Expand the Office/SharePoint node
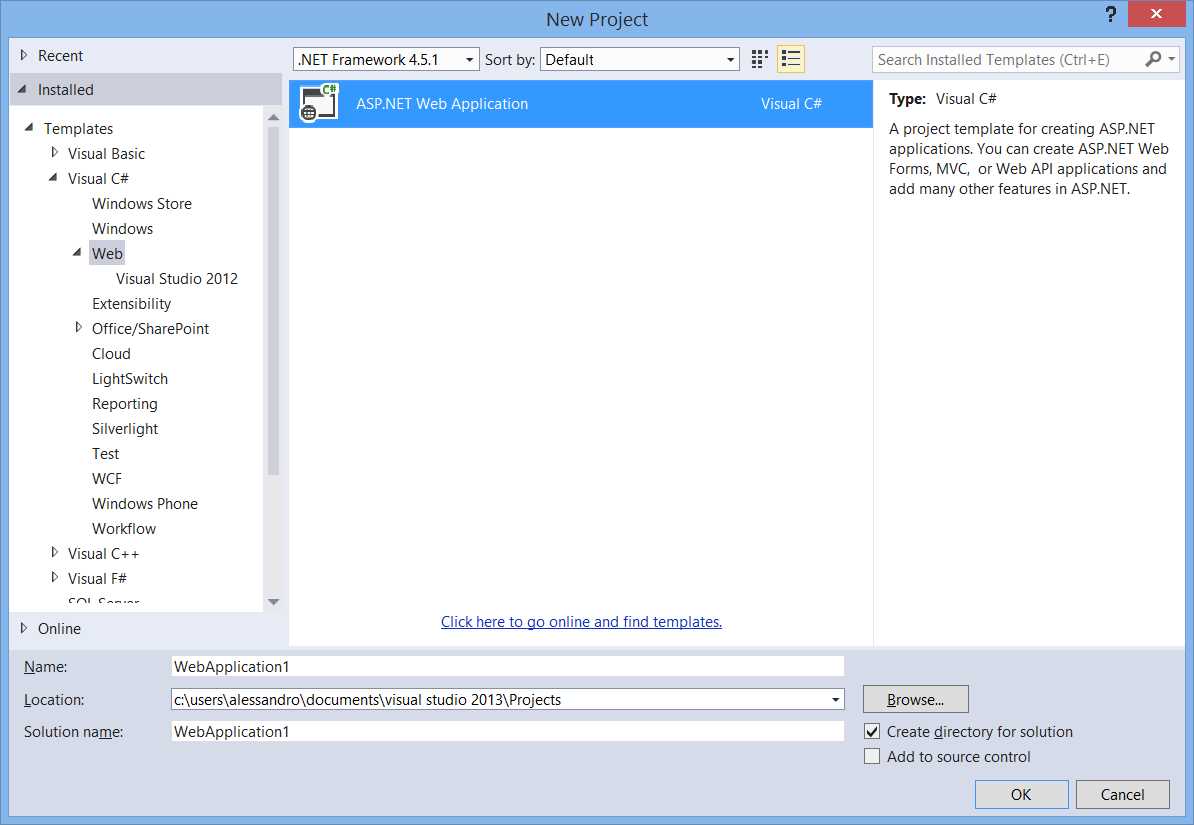1194x825 pixels. [x=79, y=328]
